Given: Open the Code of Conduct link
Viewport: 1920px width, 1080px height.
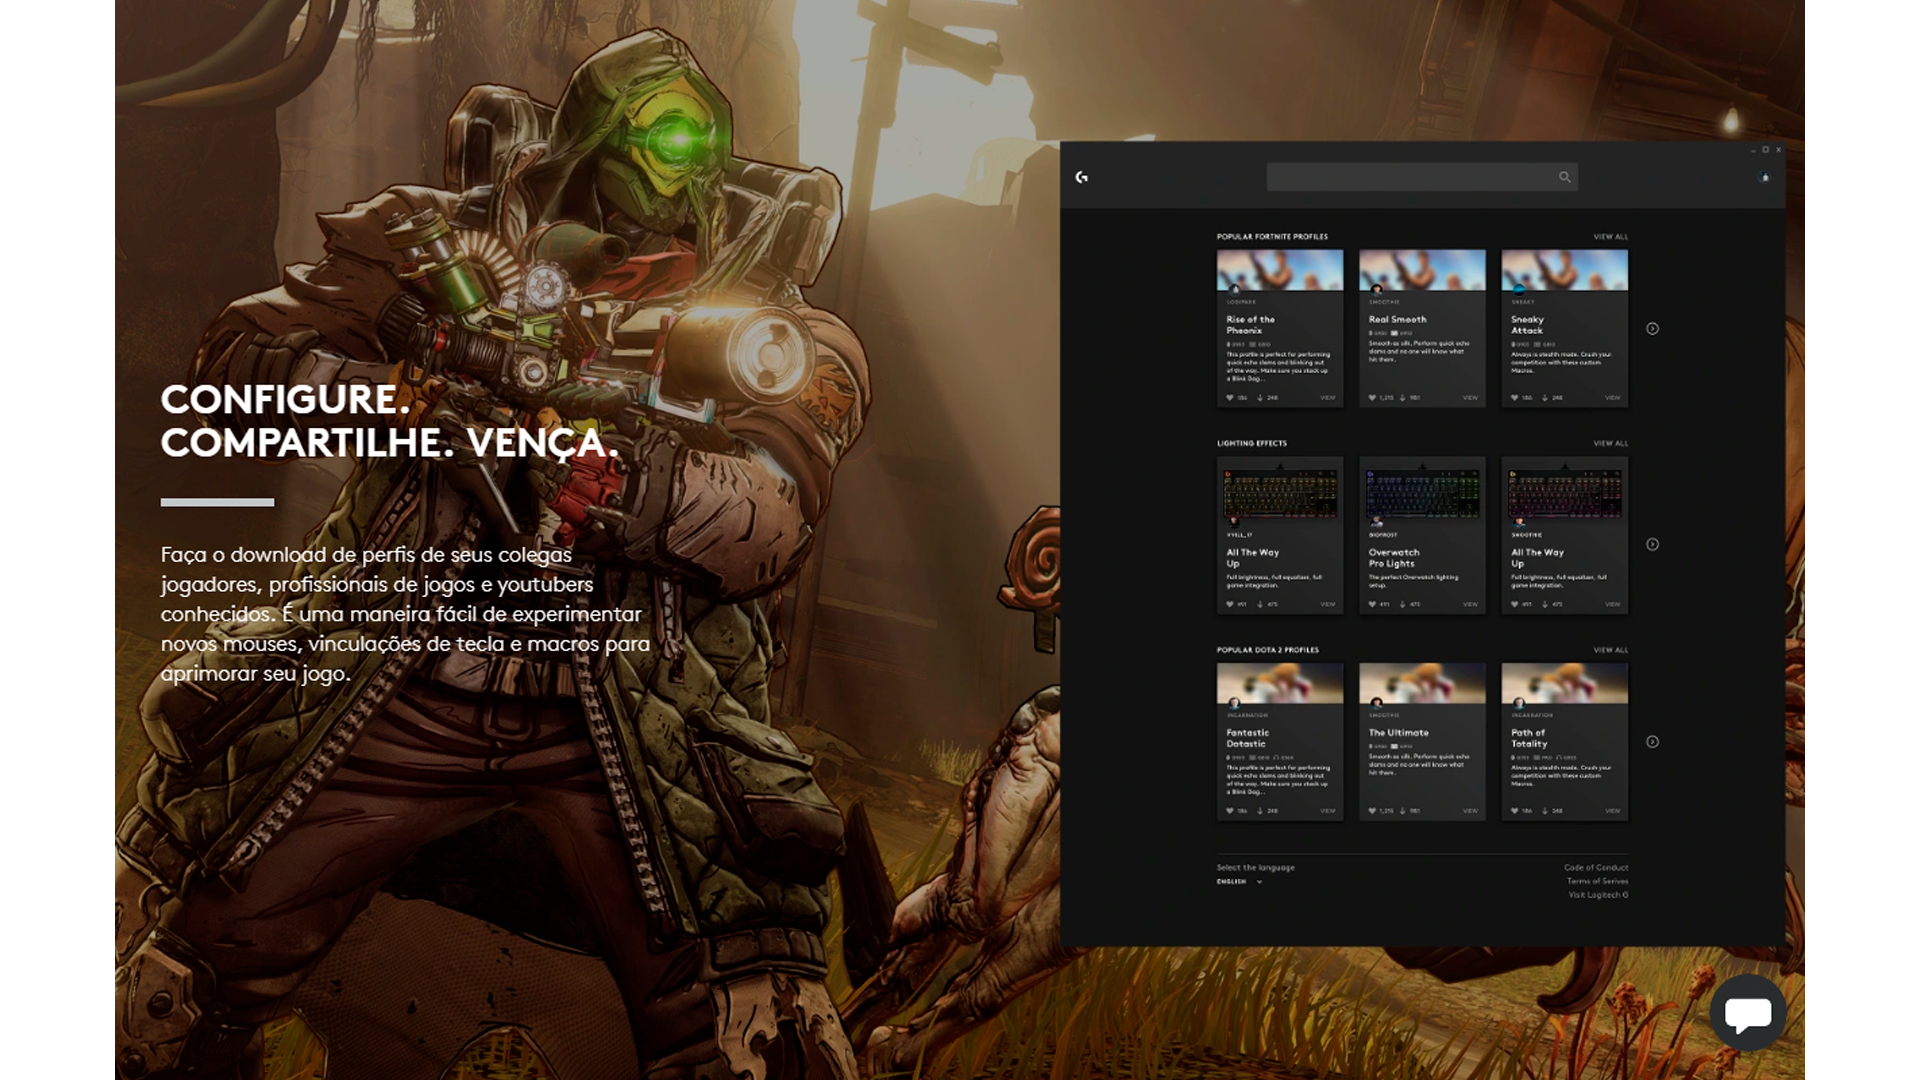Looking at the screenshot, I should click(1596, 867).
